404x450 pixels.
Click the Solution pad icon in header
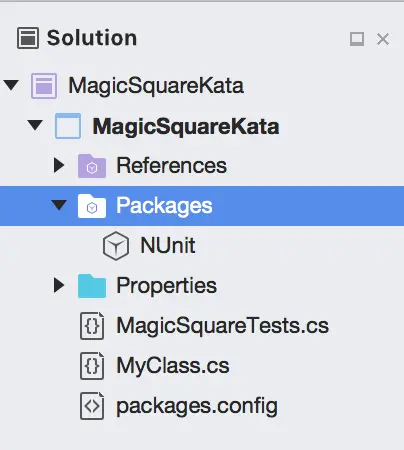click(28, 38)
